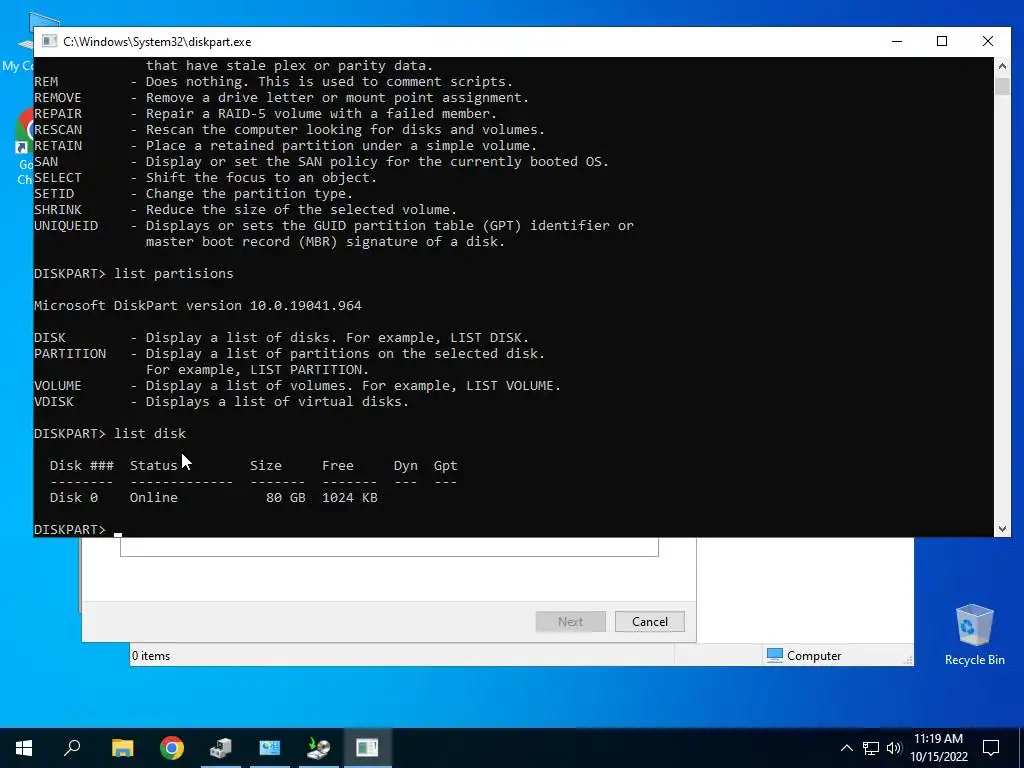Click the SHRINK command line
Viewport: 1024px width, 768px height.
[x=246, y=209]
